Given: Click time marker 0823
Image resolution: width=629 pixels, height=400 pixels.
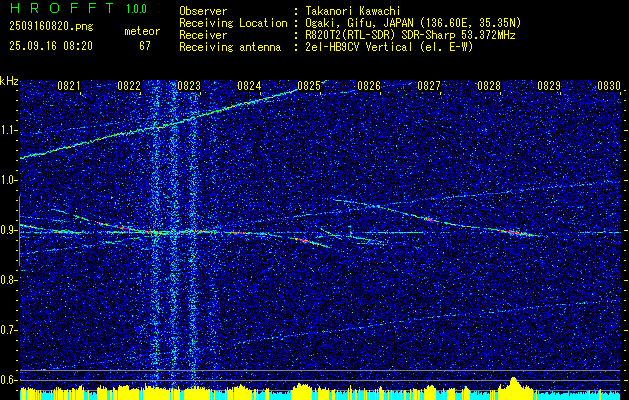Looking at the screenshot, I should click(189, 86).
